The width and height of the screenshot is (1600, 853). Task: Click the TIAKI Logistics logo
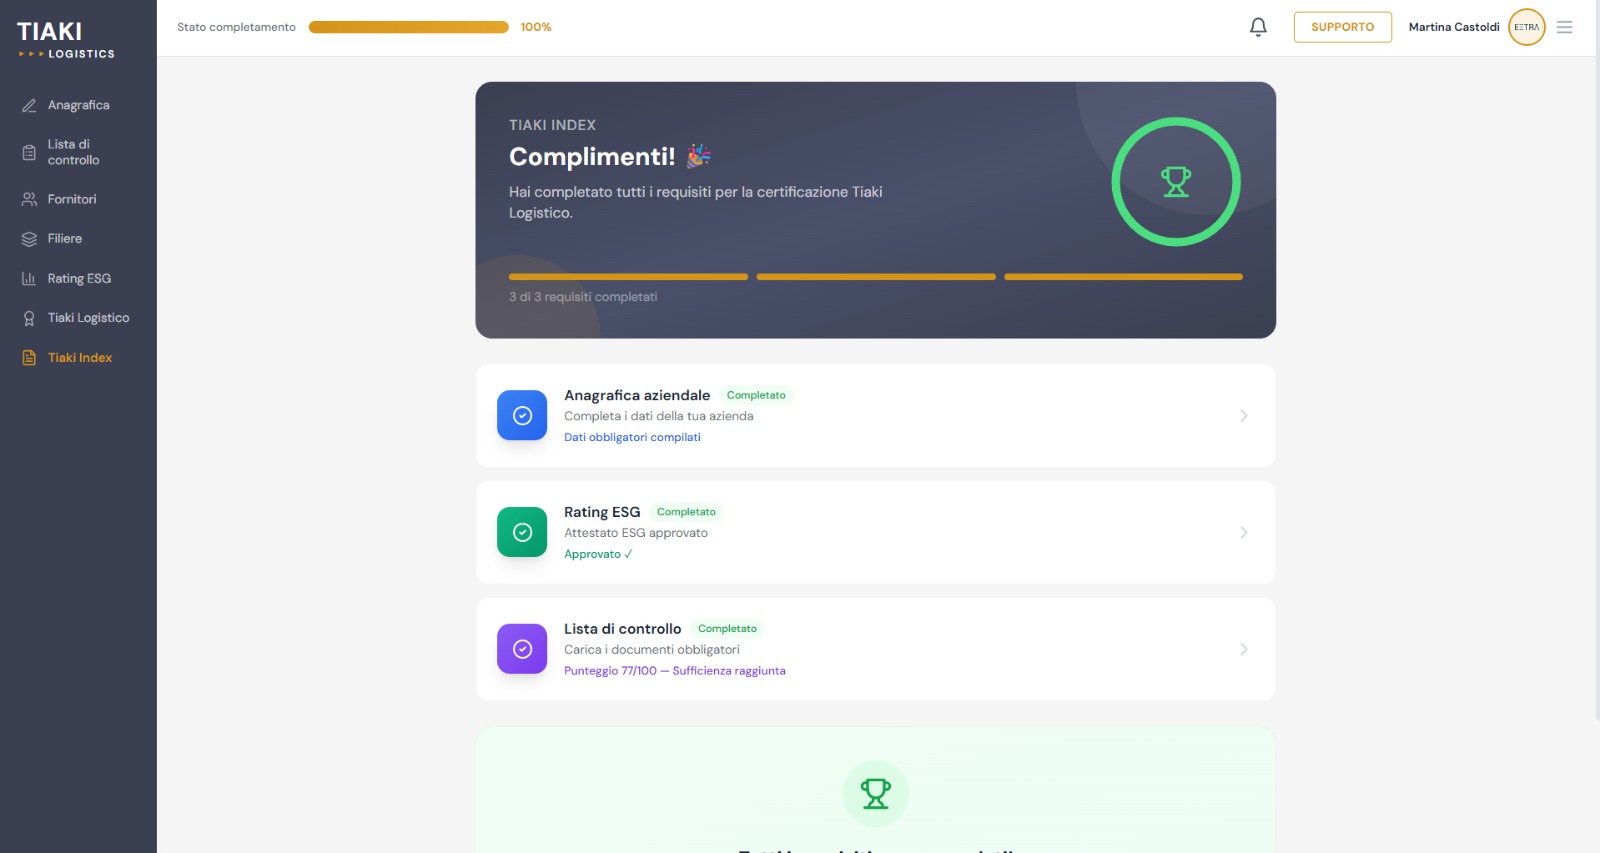click(x=66, y=40)
